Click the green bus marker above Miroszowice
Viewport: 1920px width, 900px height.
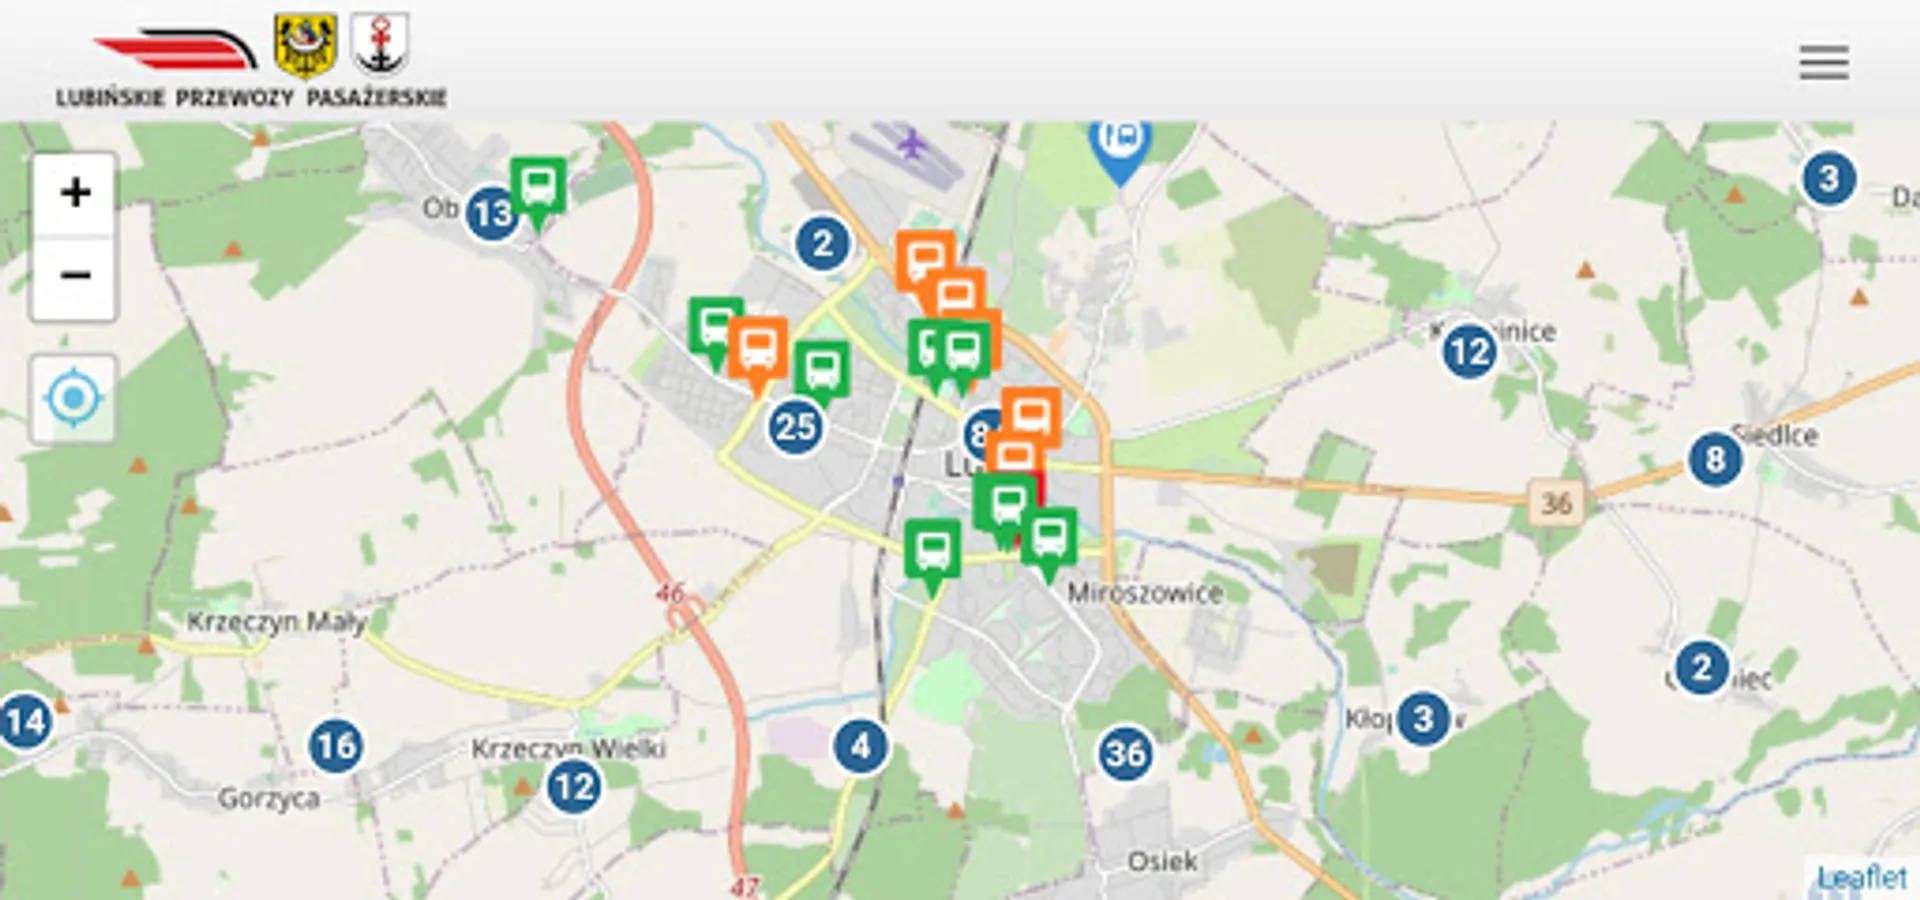[1049, 545]
